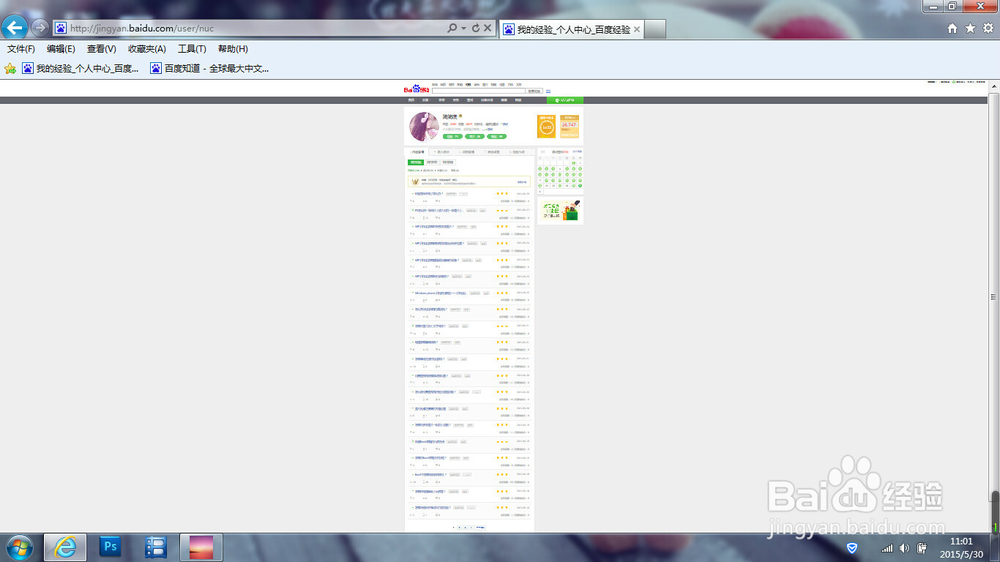Minimize the Internet Explorer window
The image size is (1000, 562).
pyautogui.click(x=934, y=6)
